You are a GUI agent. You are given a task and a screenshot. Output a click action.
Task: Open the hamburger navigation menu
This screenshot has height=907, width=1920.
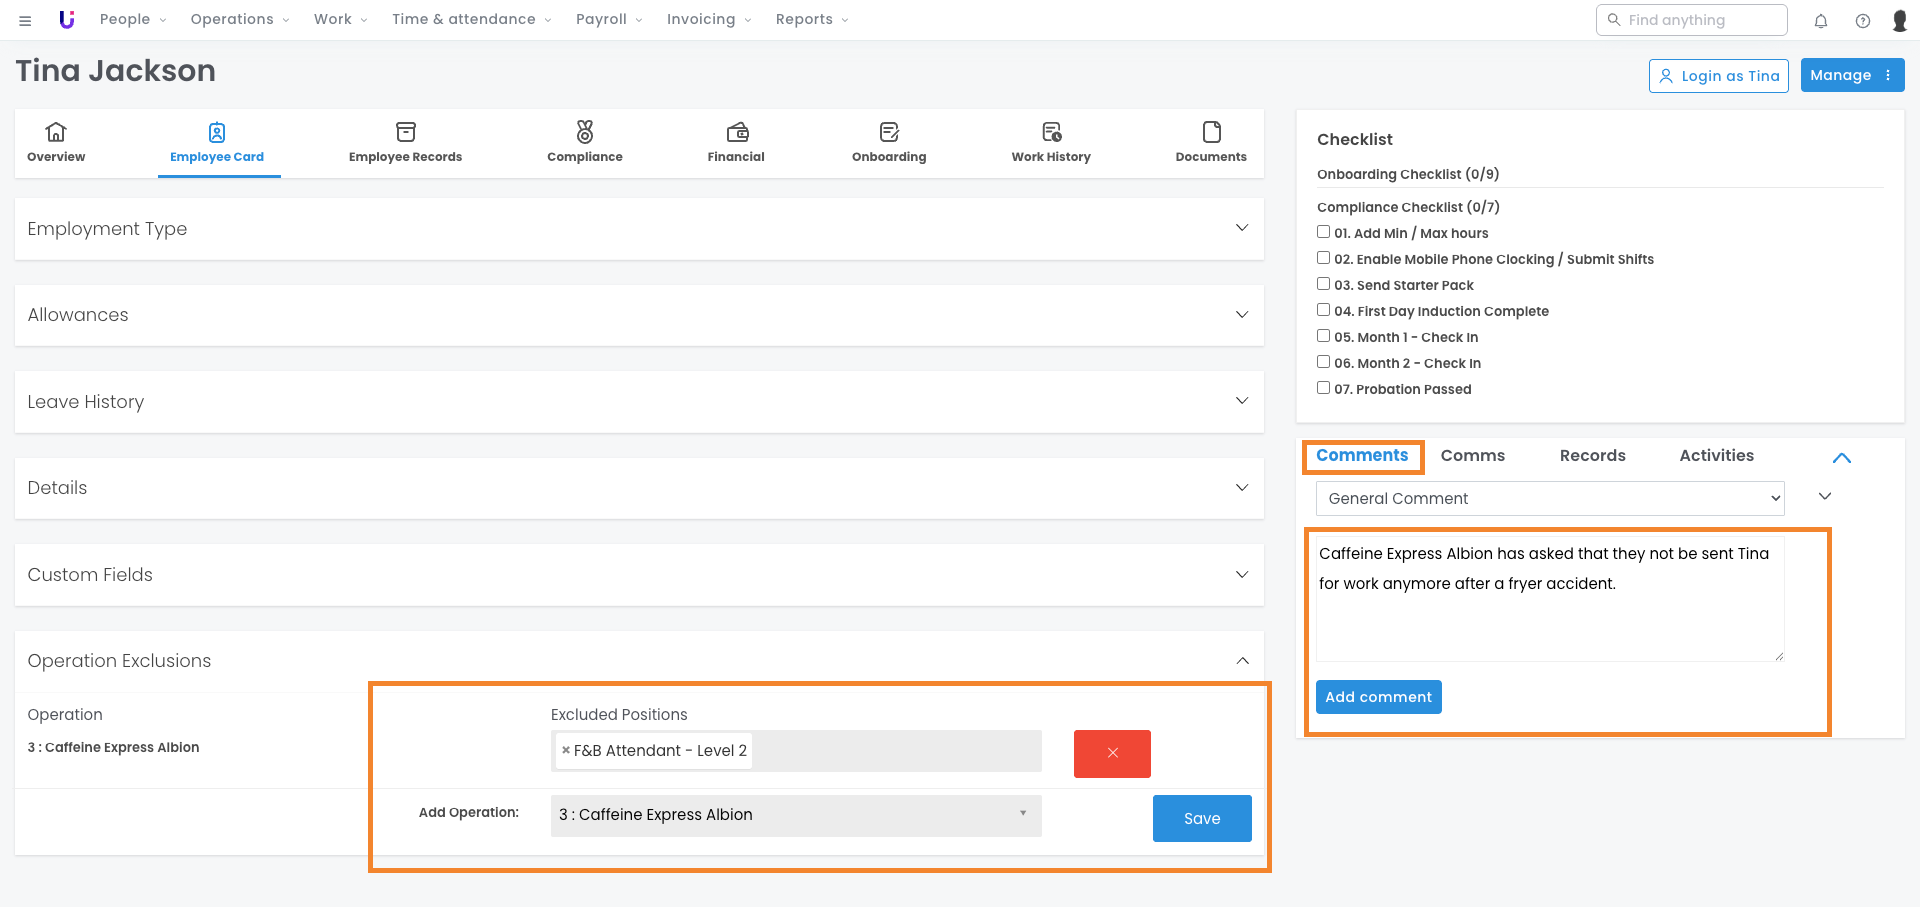coord(25,20)
